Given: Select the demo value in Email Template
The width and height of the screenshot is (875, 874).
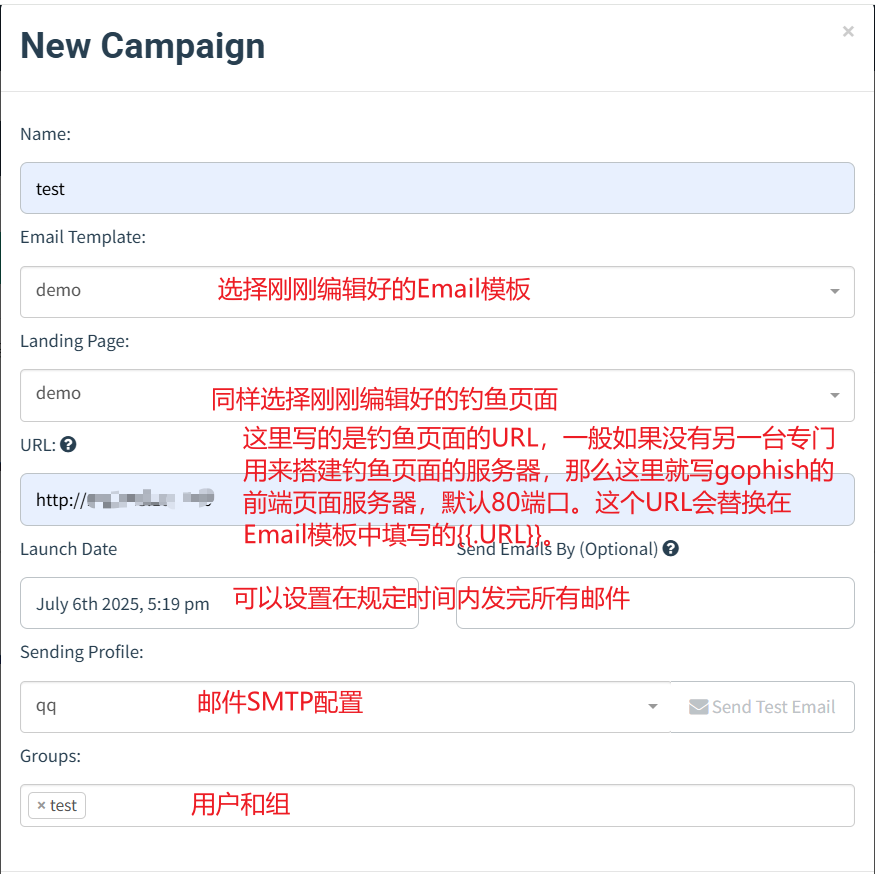Looking at the screenshot, I should pyautogui.click(x=58, y=291).
